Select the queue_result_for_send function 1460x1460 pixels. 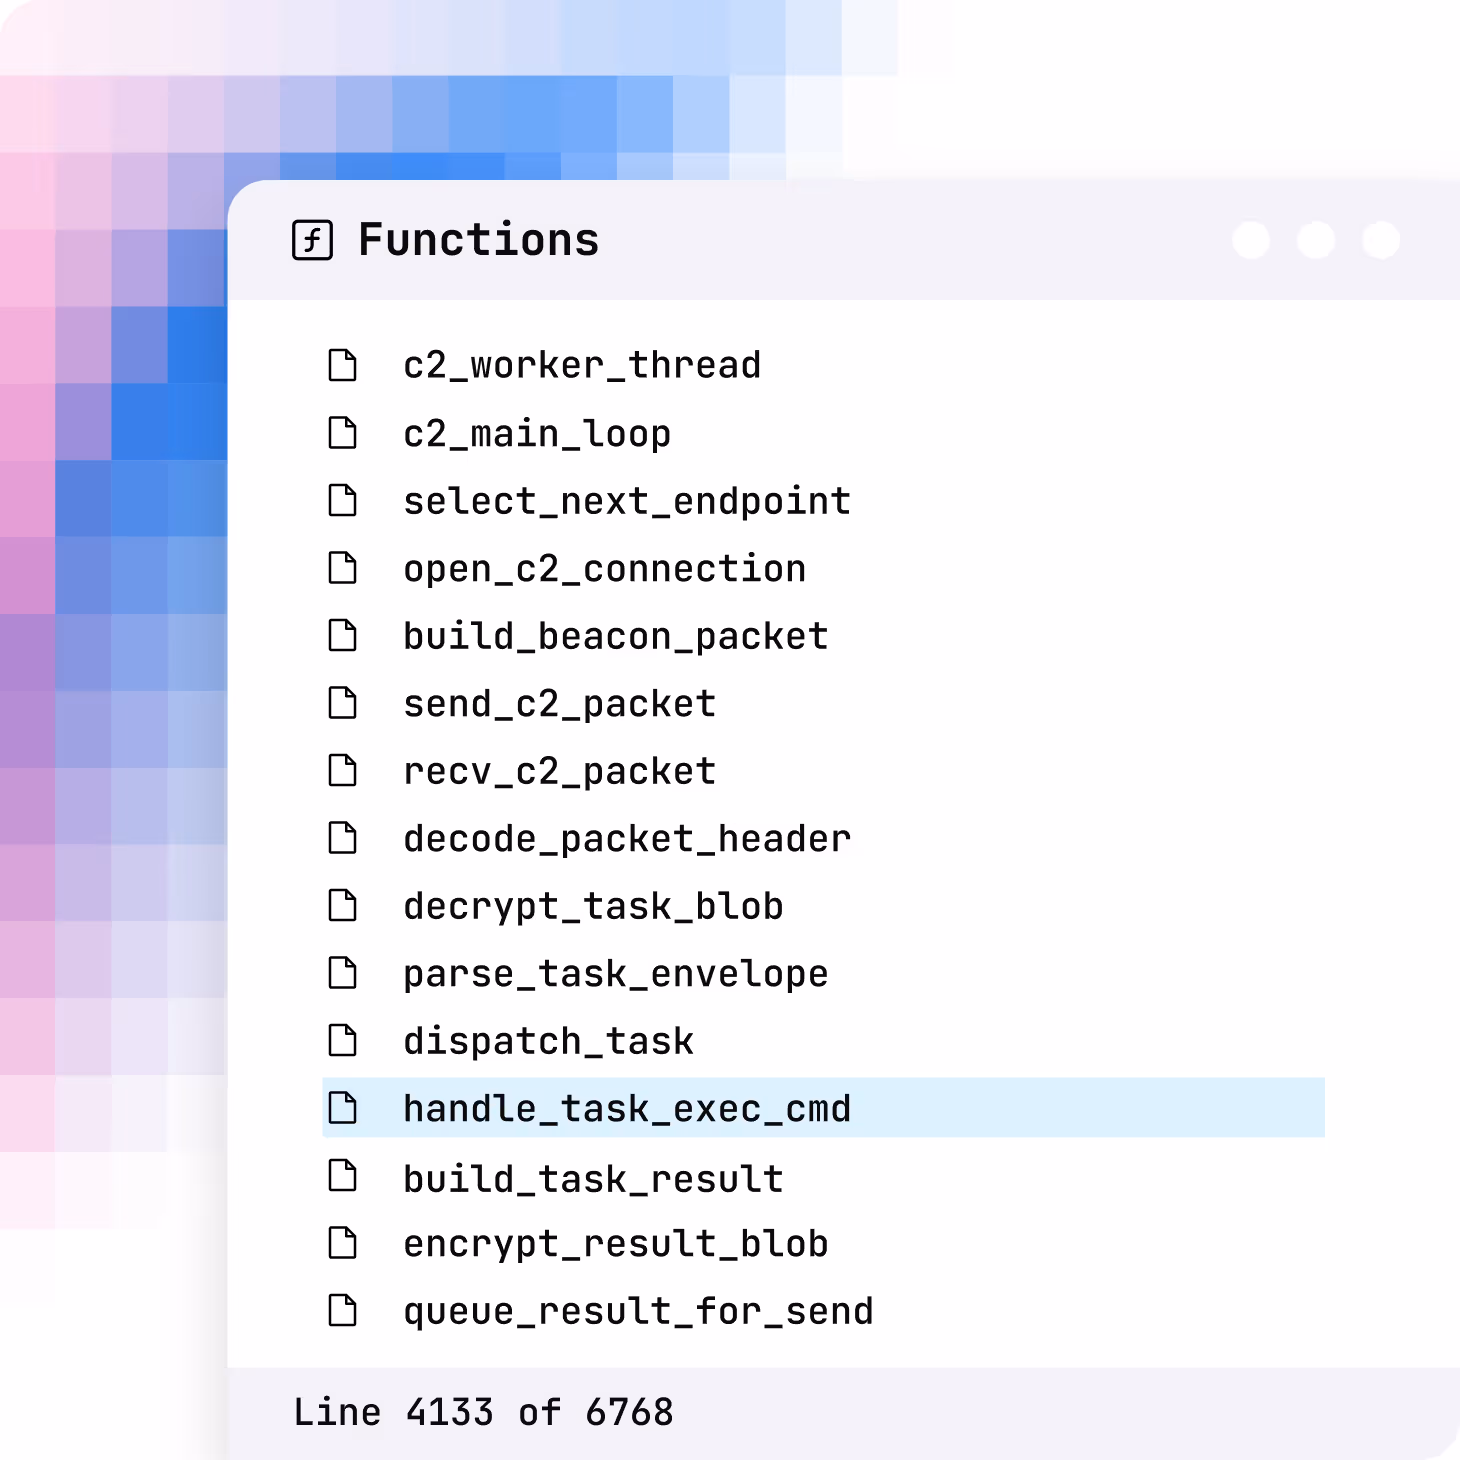(x=638, y=1312)
